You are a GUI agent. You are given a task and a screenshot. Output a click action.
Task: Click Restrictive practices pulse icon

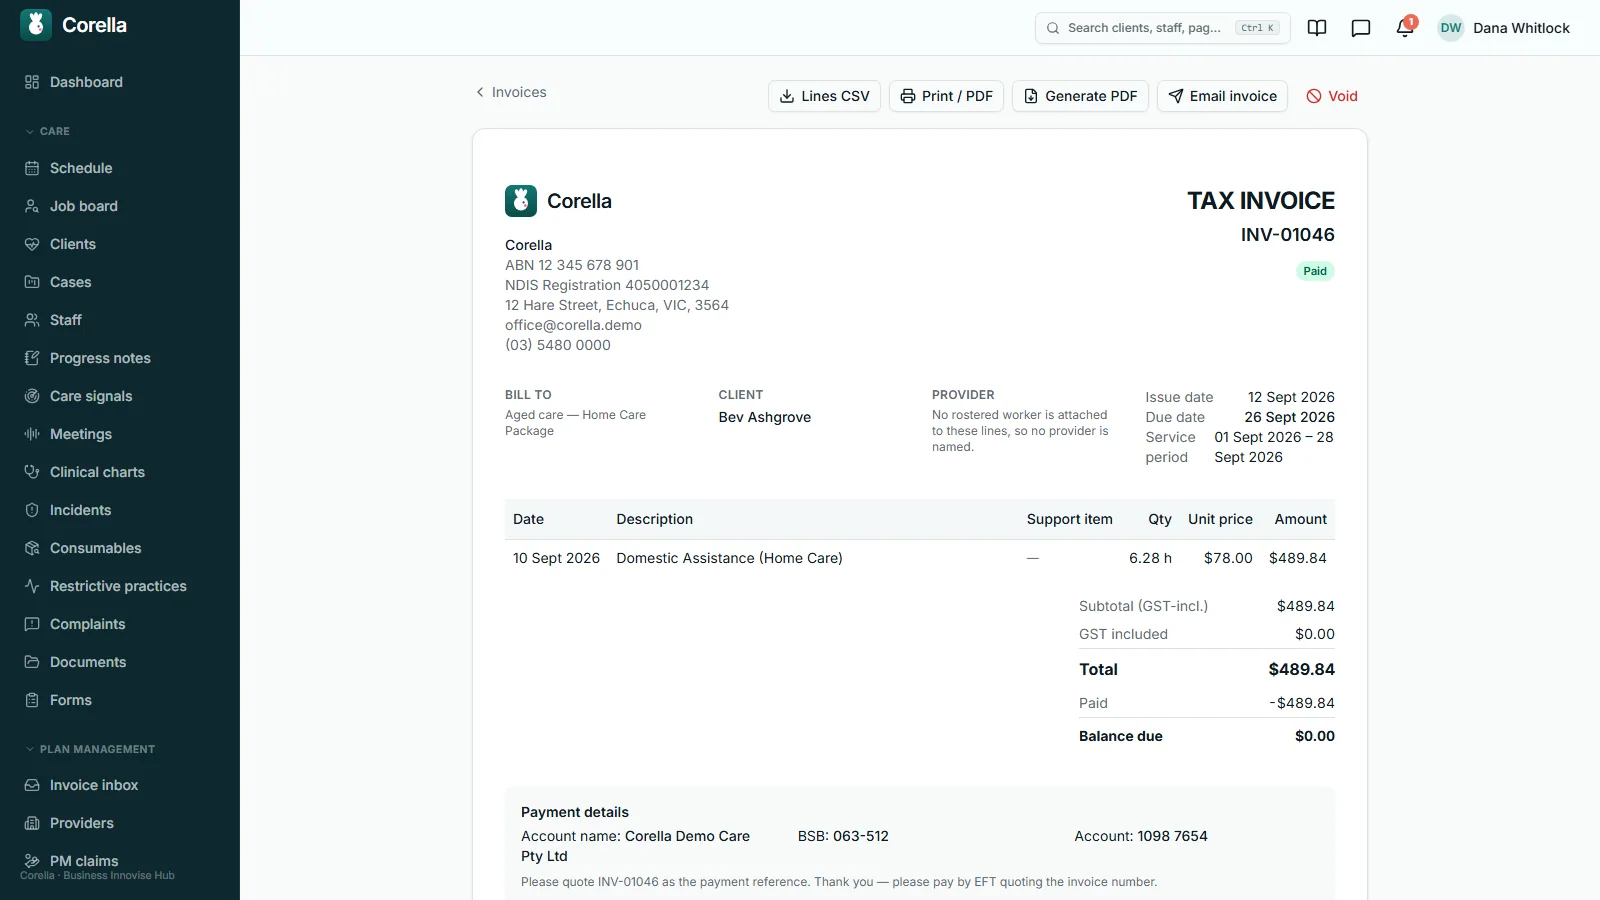pyautogui.click(x=32, y=586)
